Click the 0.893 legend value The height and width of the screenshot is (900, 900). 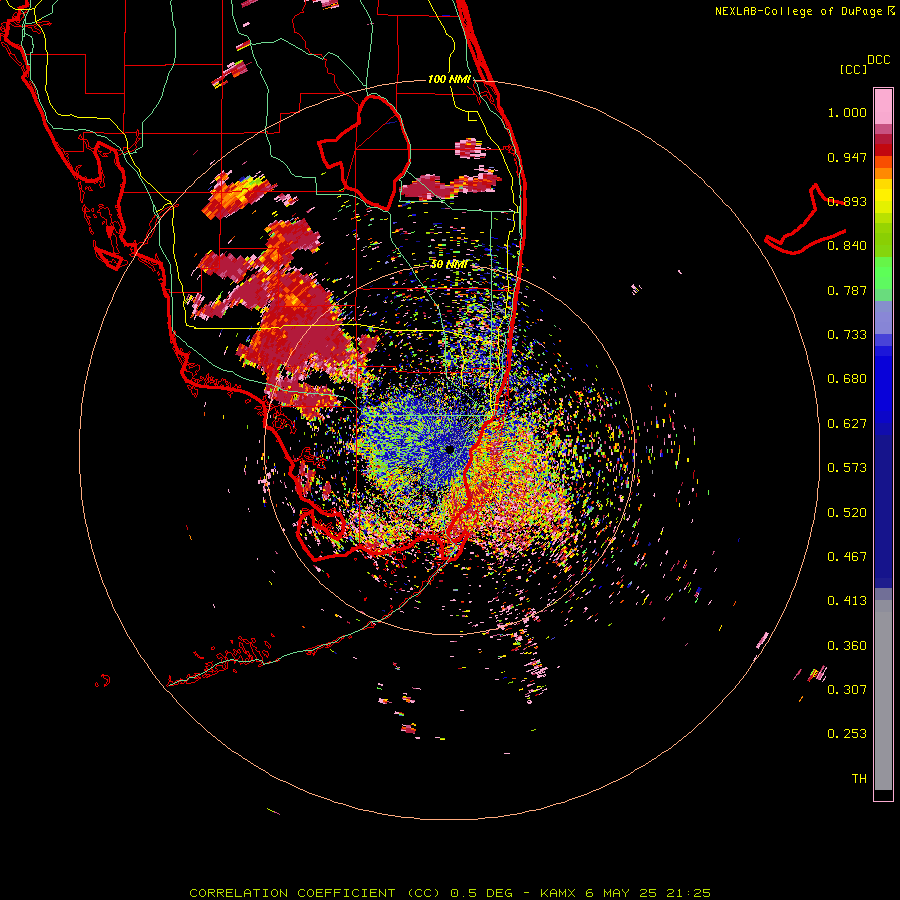tap(847, 201)
